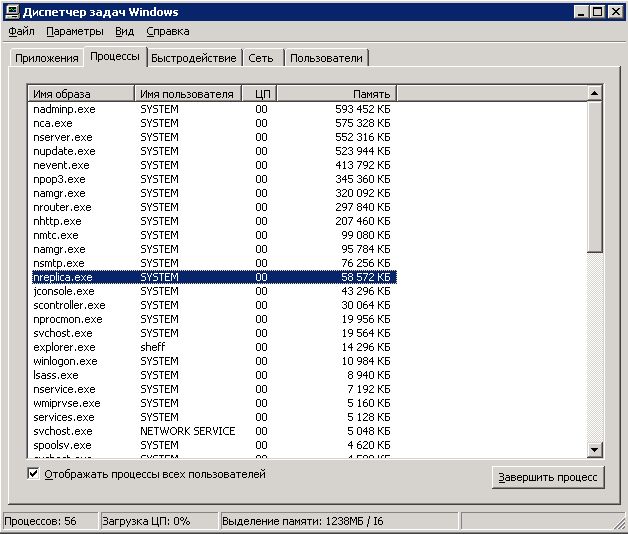Sort by the Память column header
The image size is (628, 534).
point(336,94)
